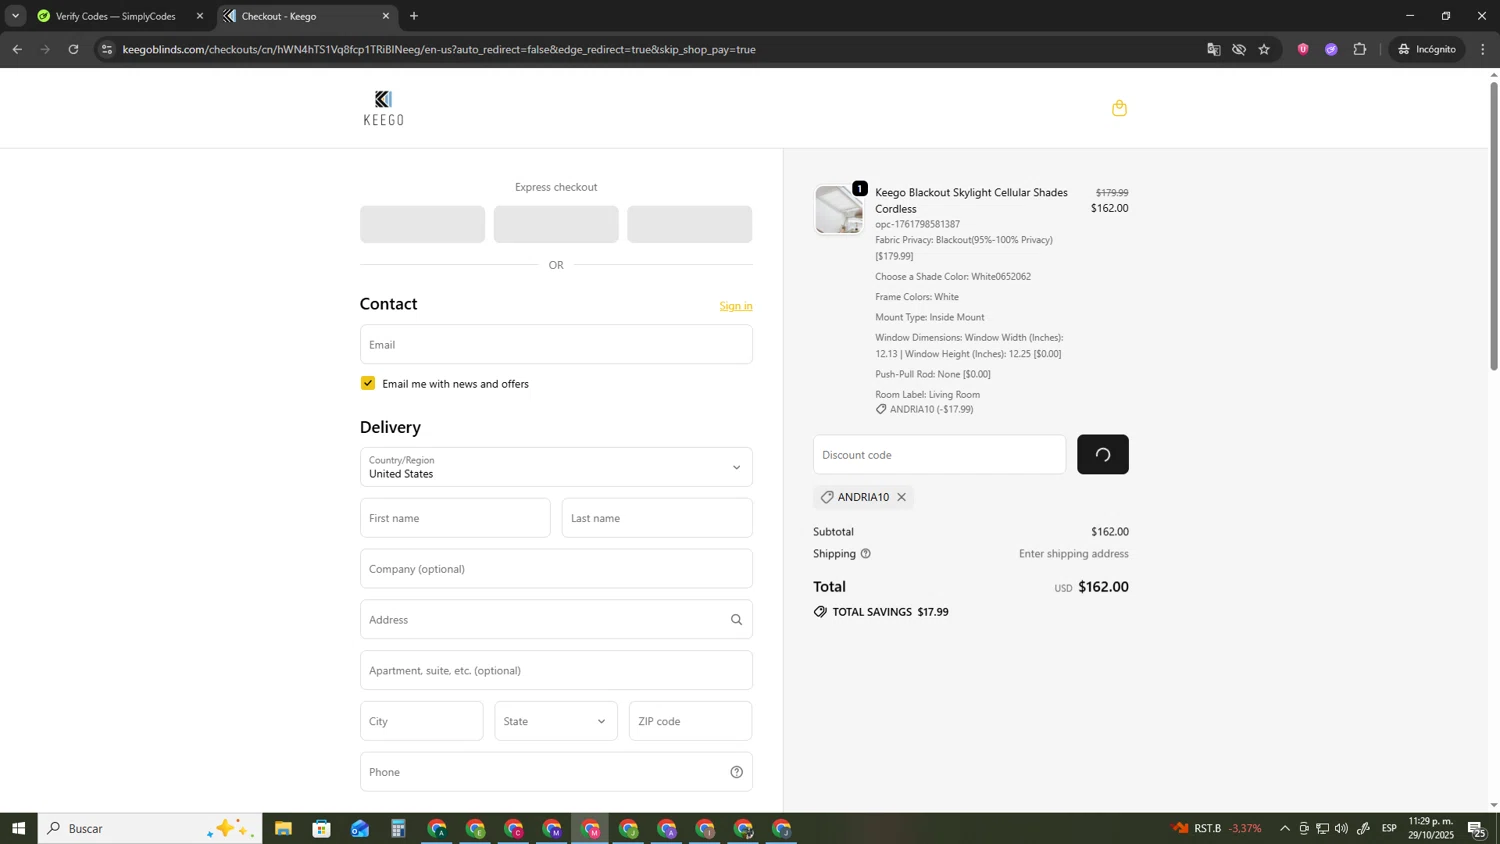
Task: Click the Discount code field
Action: pos(939,455)
